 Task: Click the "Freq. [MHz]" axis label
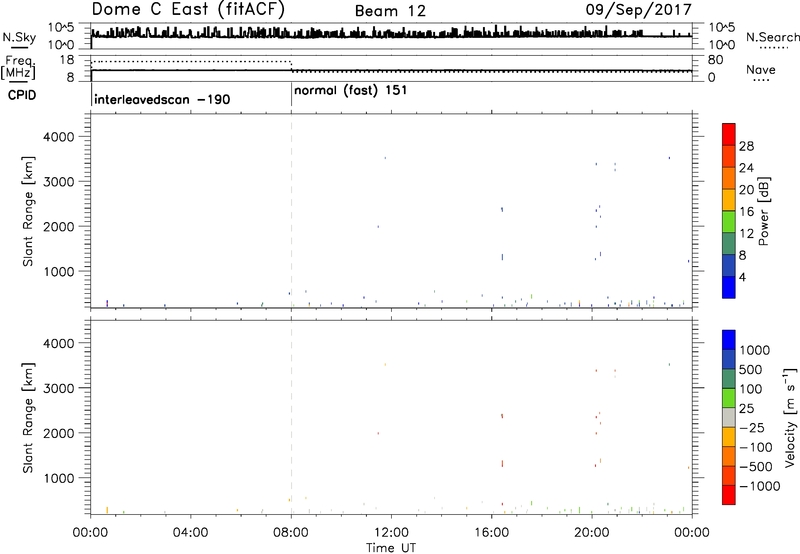[18, 68]
